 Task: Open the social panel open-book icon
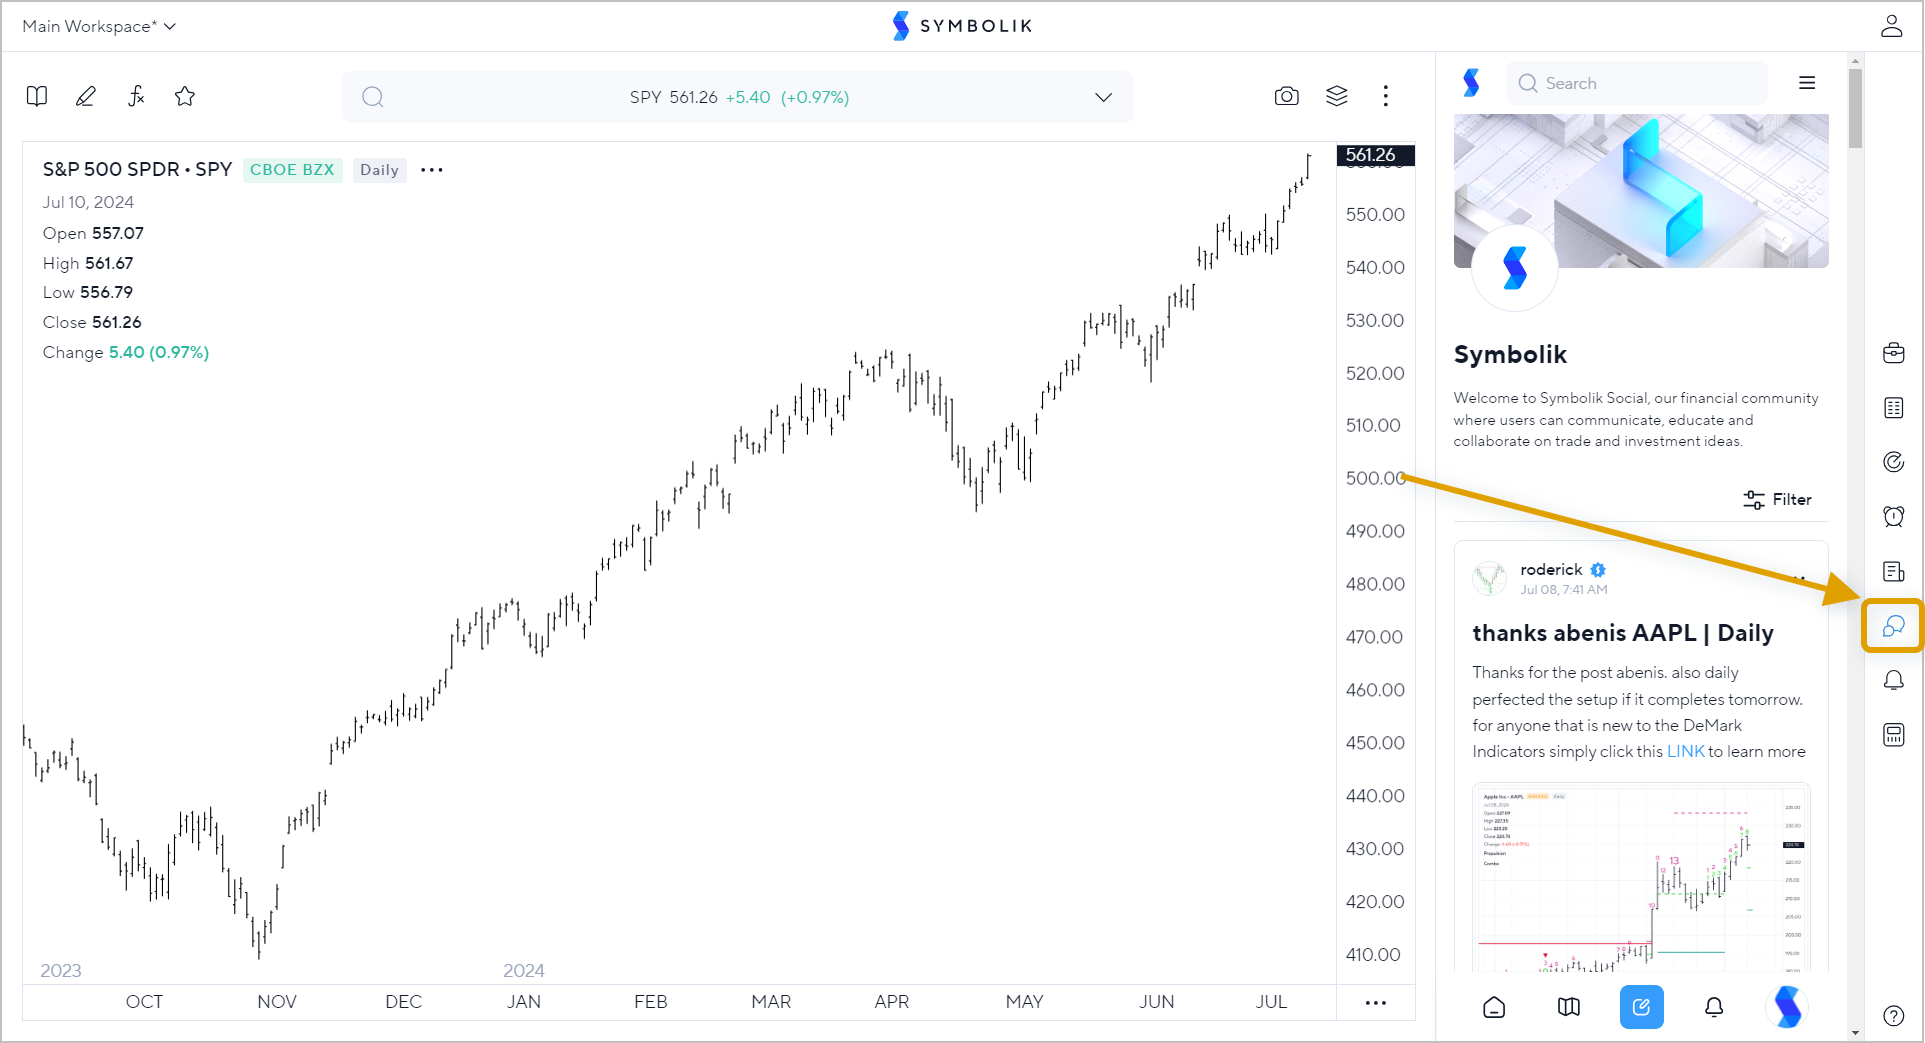1569,1007
